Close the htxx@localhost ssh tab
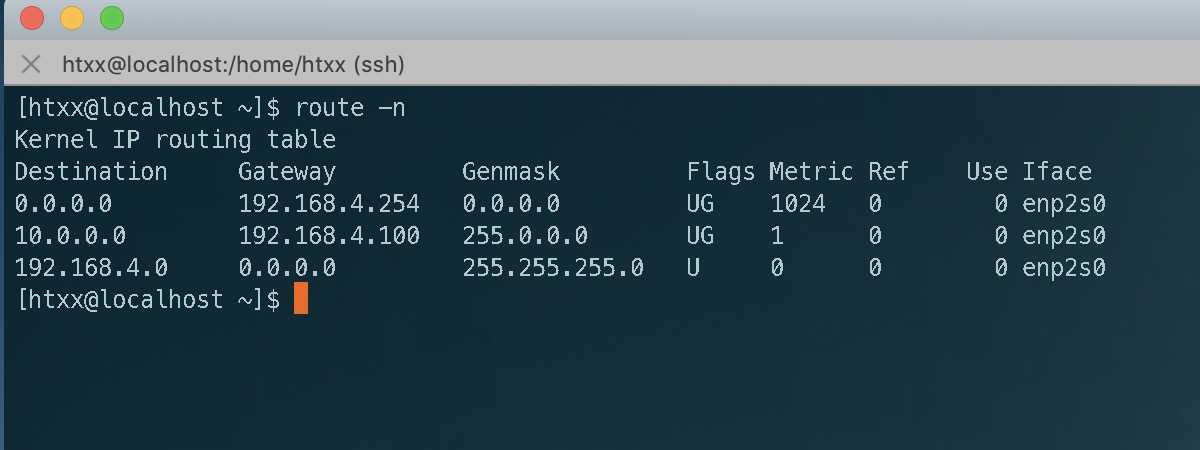The image size is (1200, 450). pos(31,65)
